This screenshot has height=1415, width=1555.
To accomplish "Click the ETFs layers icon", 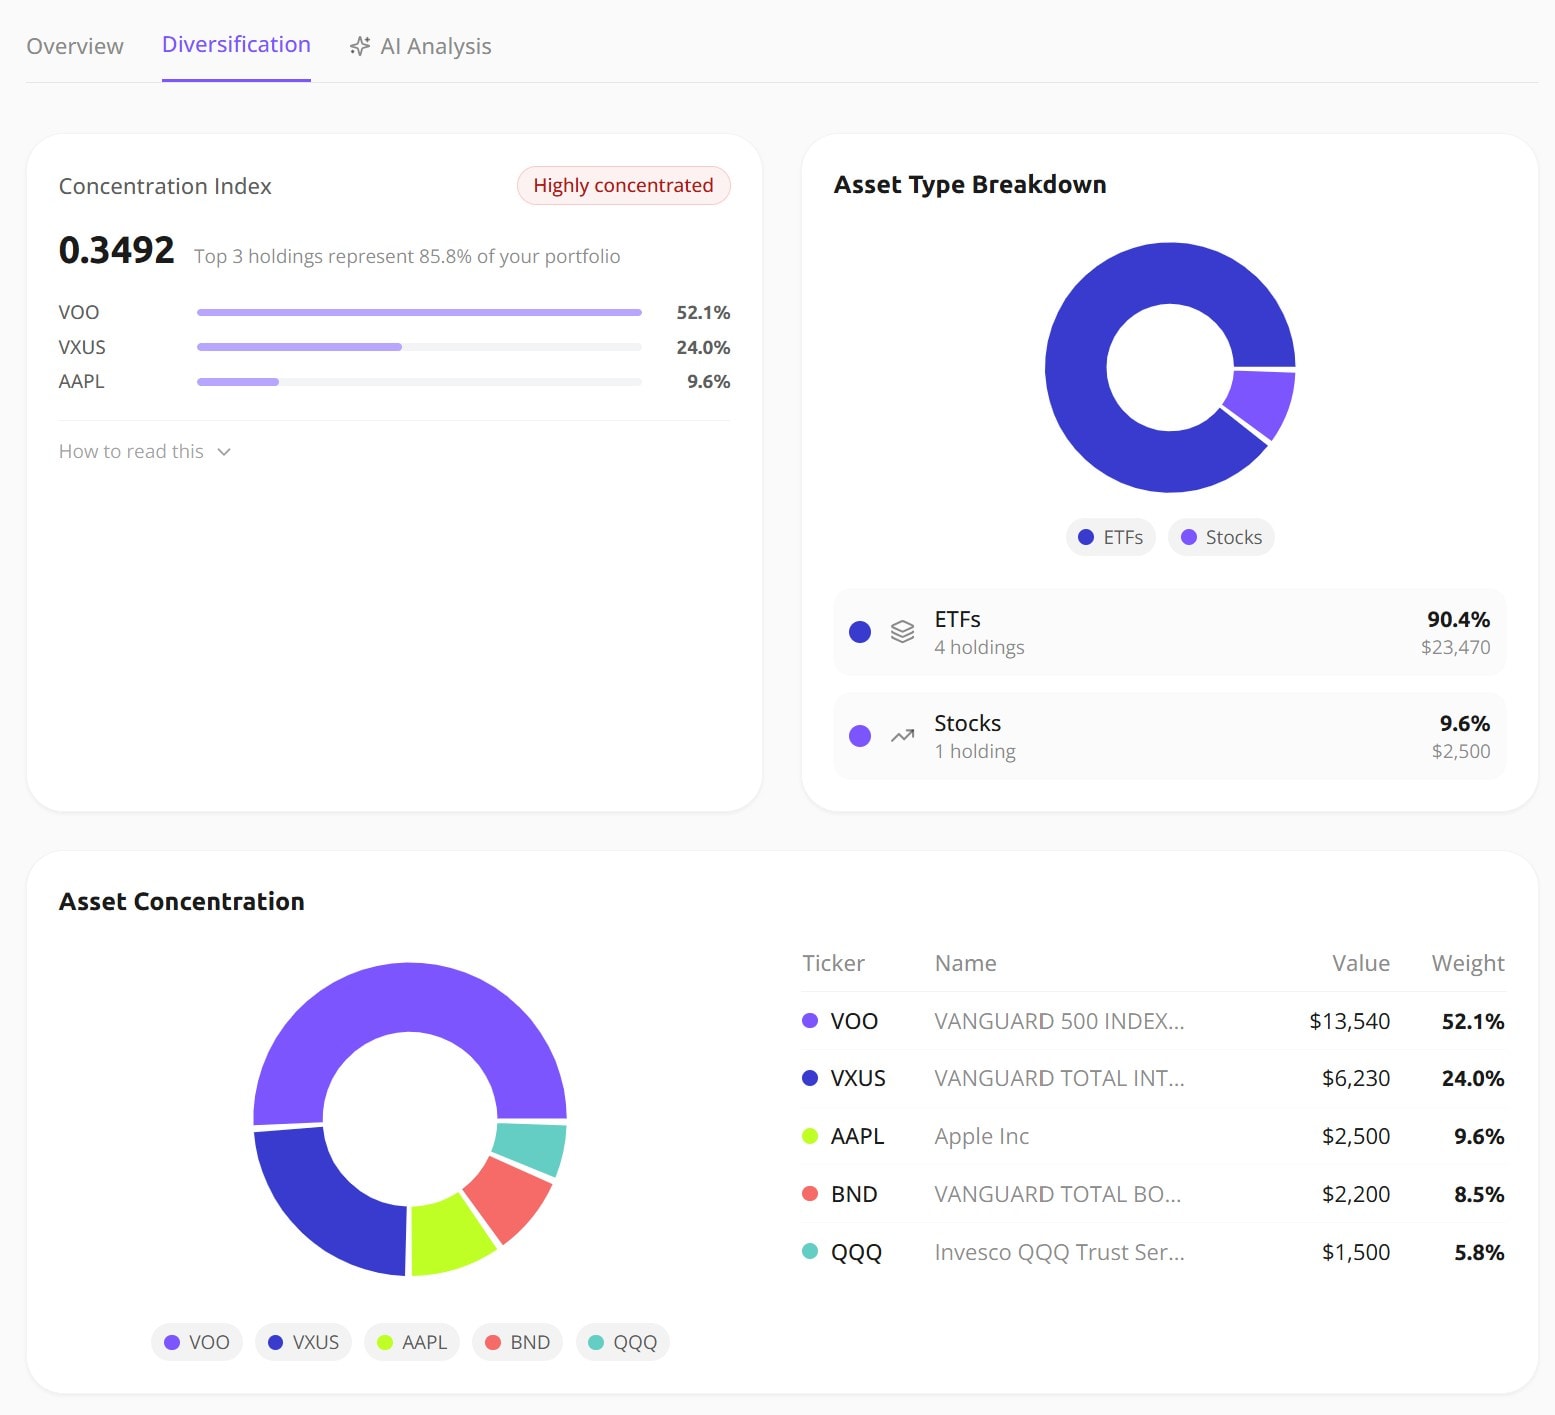I will pos(902,632).
